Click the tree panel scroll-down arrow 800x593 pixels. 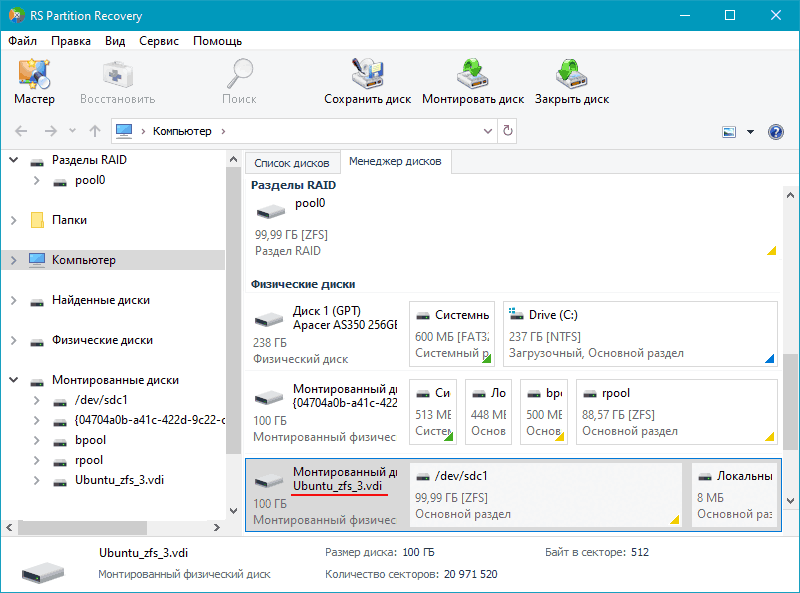pyautogui.click(x=234, y=511)
